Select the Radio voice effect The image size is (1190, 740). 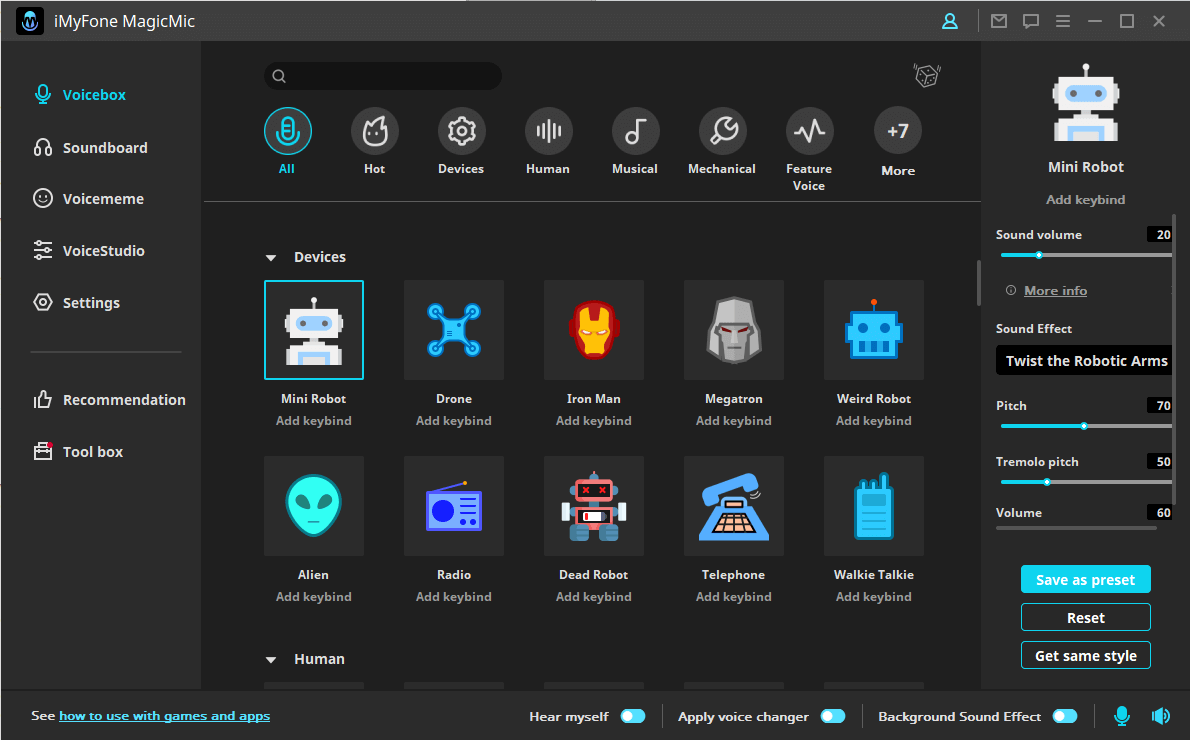click(454, 505)
